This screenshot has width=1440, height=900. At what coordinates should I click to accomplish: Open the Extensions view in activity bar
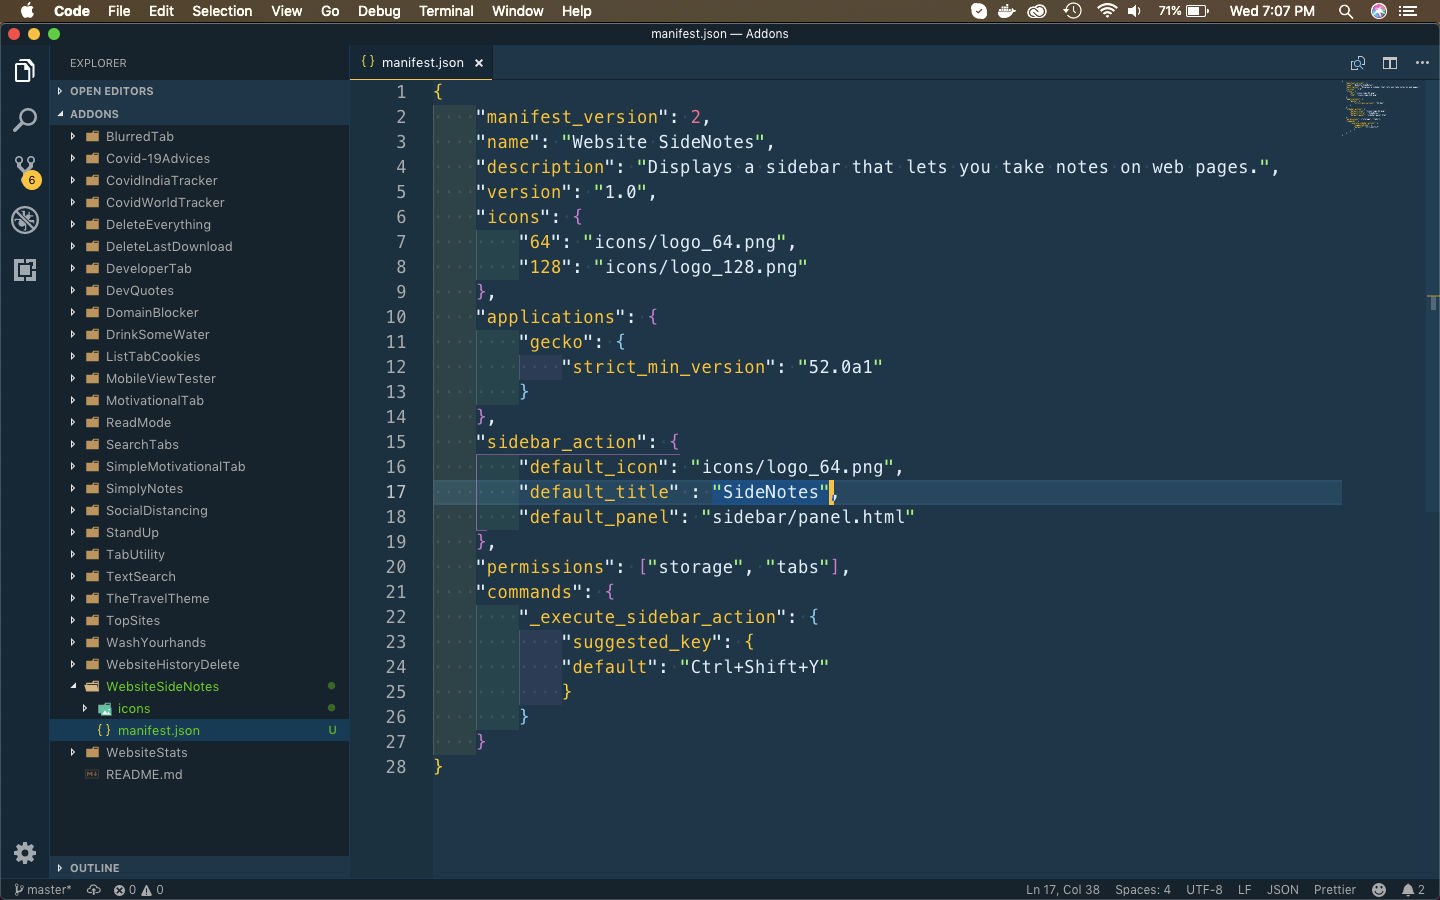pyautogui.click(x=25, y=270)
